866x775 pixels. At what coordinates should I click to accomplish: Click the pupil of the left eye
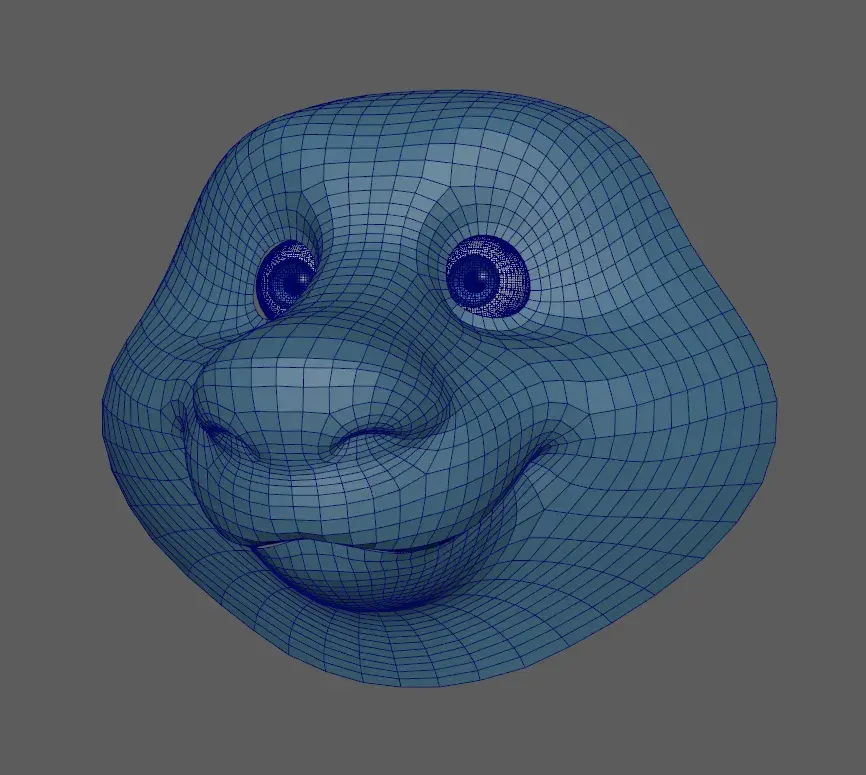click(x=292, y=282)
